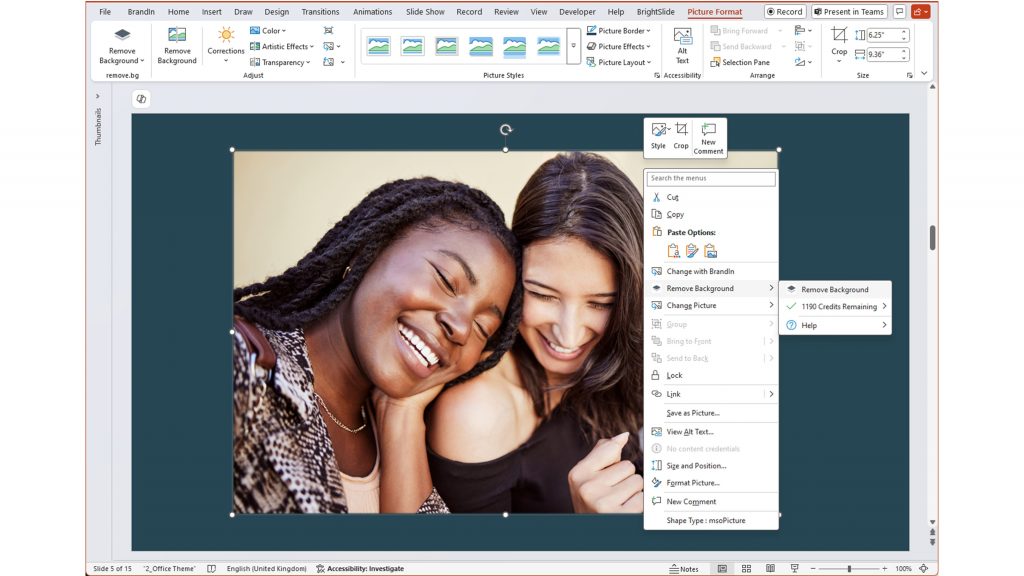Click New Comment on the floating toolbar
Screen dimensions: 1024x576
708,136
